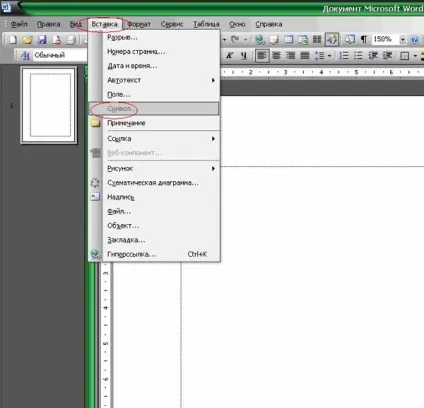Click the Схематическая диаграмма cycle icon
Viewport: 424px width, 408px height.
click(95, 183)
